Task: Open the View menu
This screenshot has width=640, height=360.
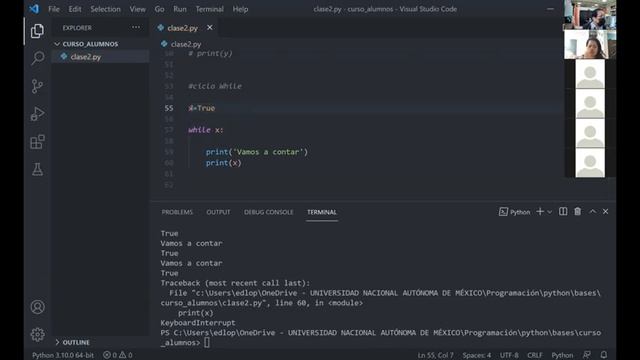Action: pyautogui.click(x=138, y=9)
